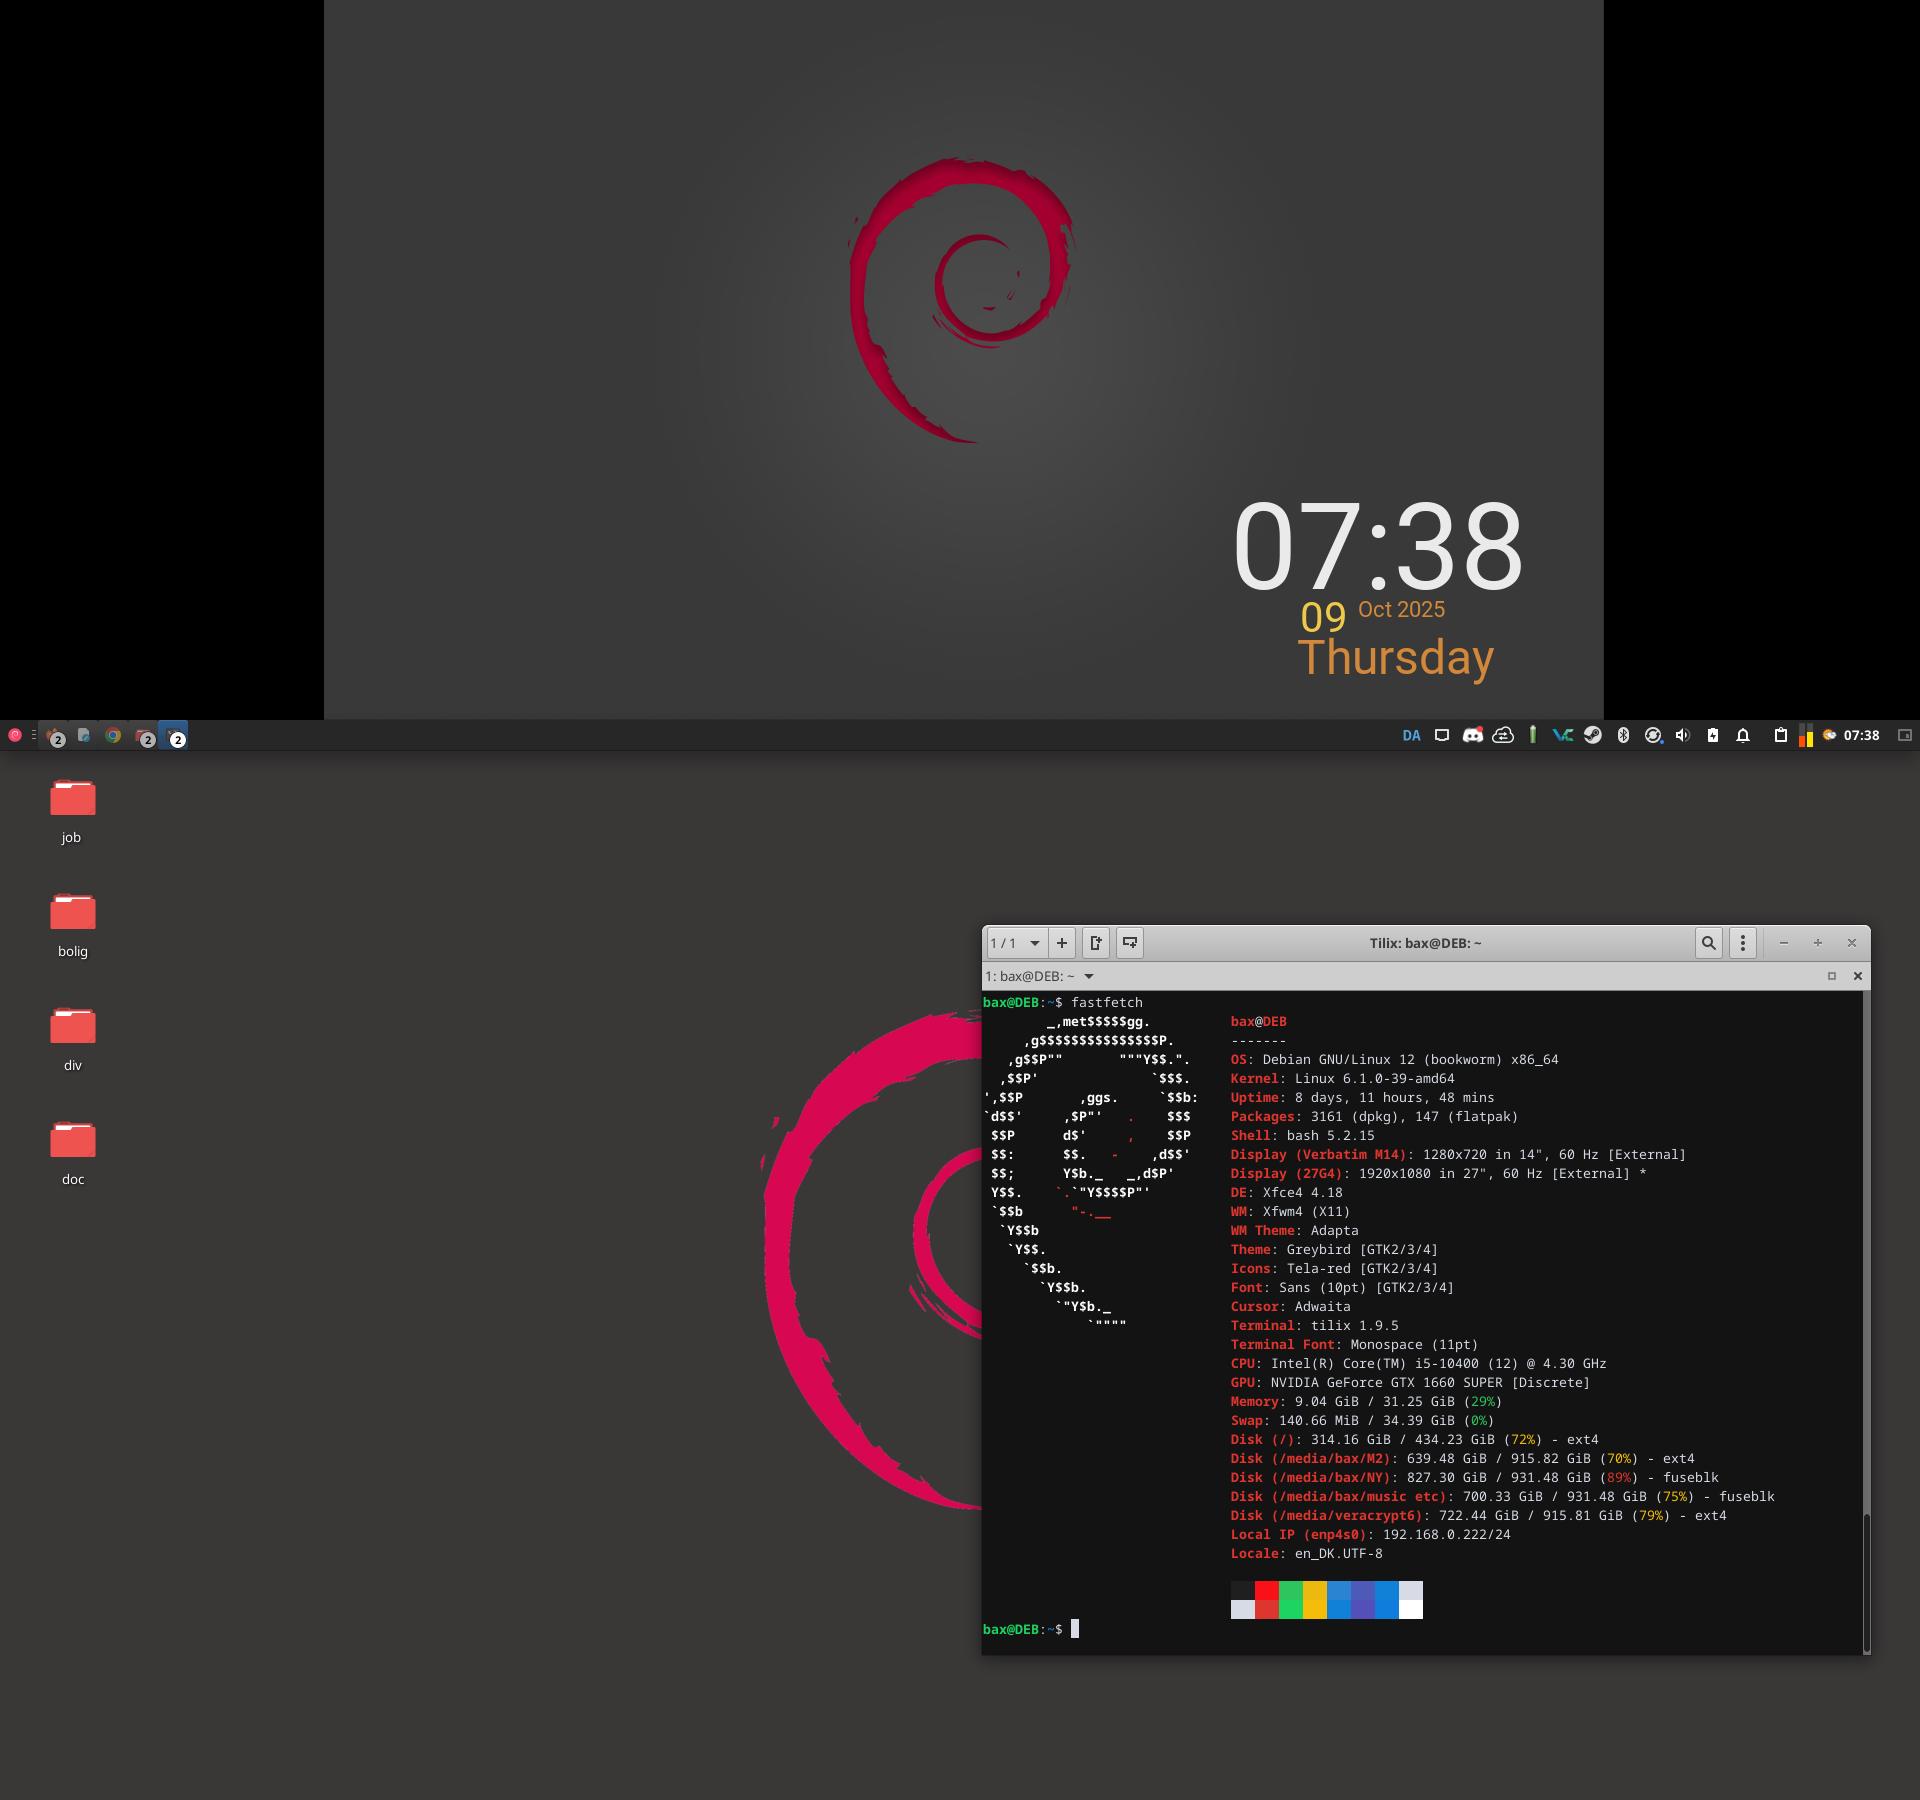
Task: Expand the 1 / 1 session switcher dropdown
Action: pyautogui.click(x=1034, y=943)
